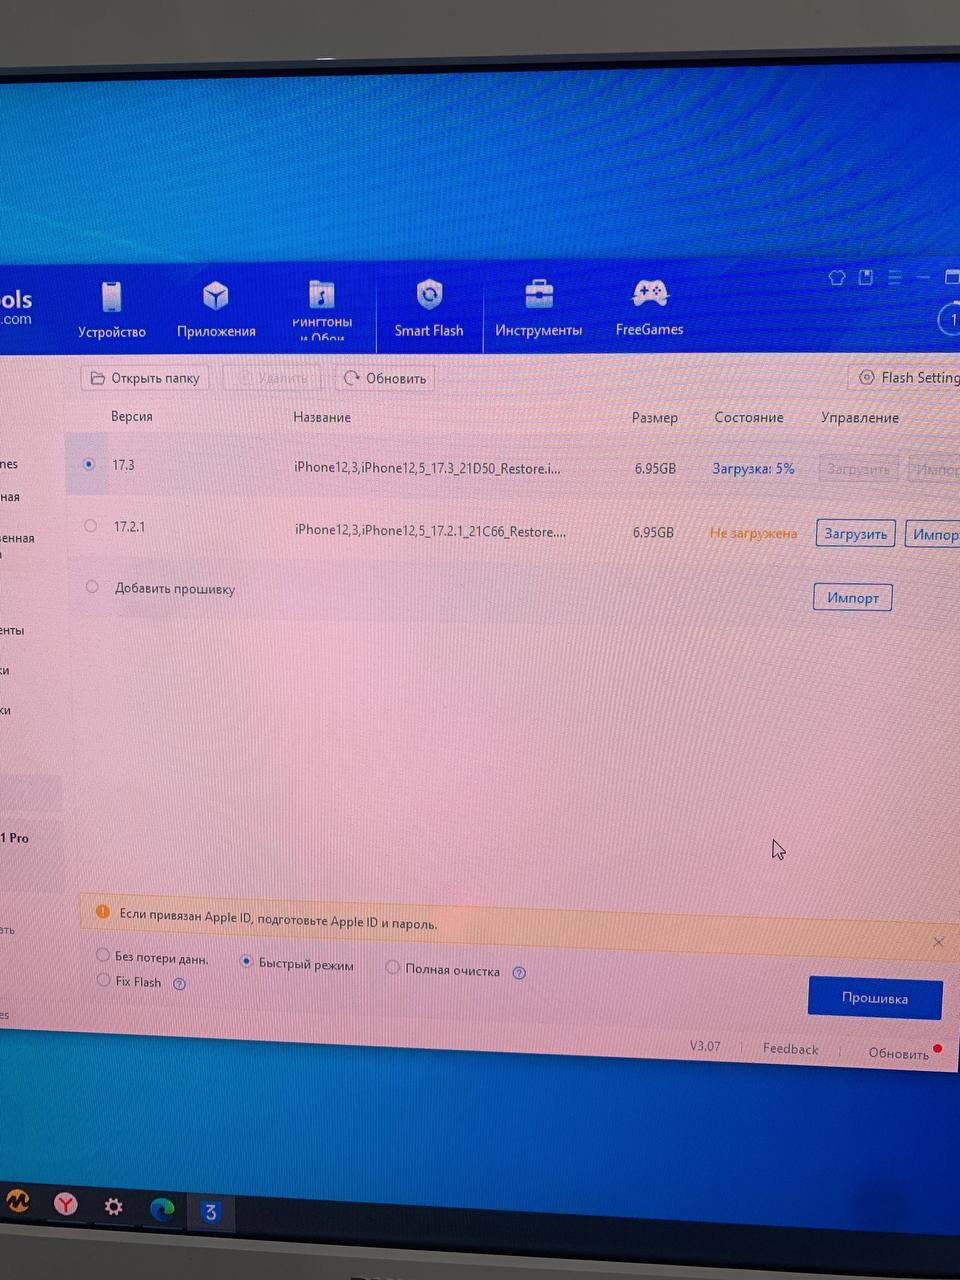960x1280 pixels.
Task: Open Flash Setting options
Action: click(x=908, y=377)
